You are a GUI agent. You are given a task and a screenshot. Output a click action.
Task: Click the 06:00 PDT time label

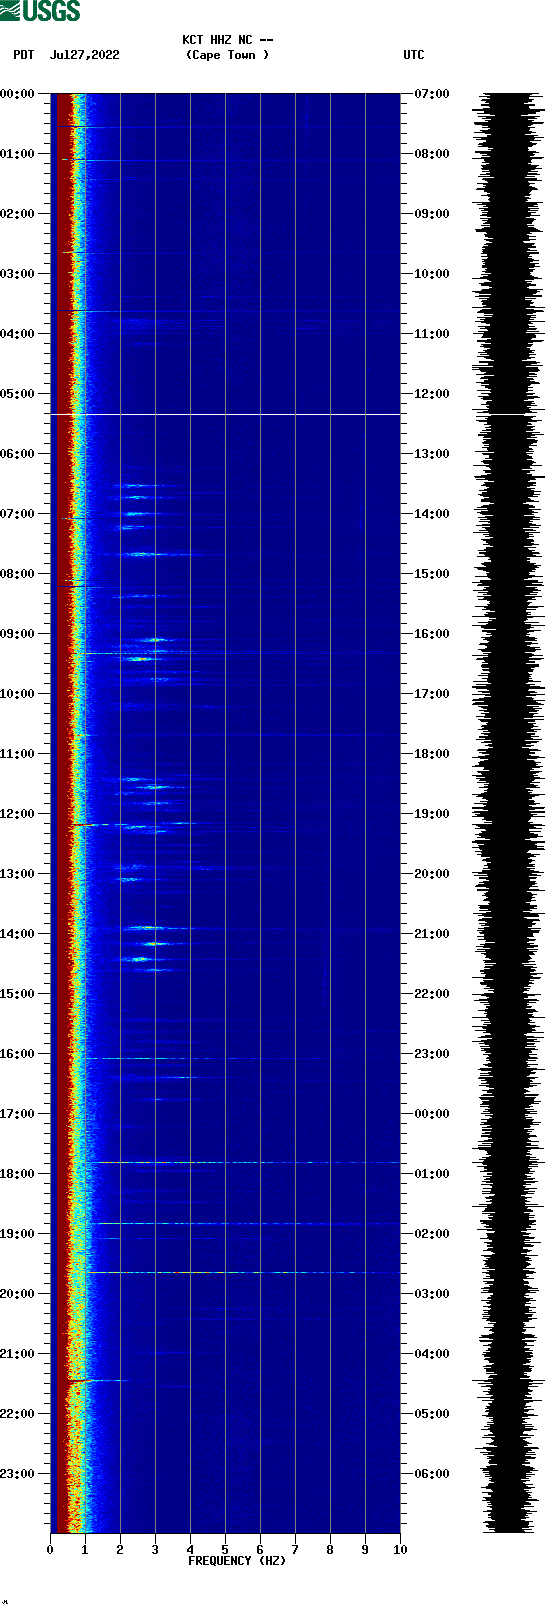18,454
